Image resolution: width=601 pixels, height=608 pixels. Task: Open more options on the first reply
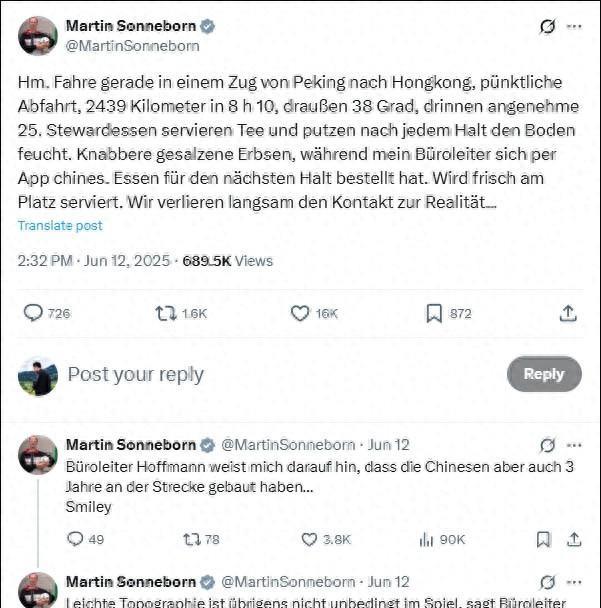[574, 445]
